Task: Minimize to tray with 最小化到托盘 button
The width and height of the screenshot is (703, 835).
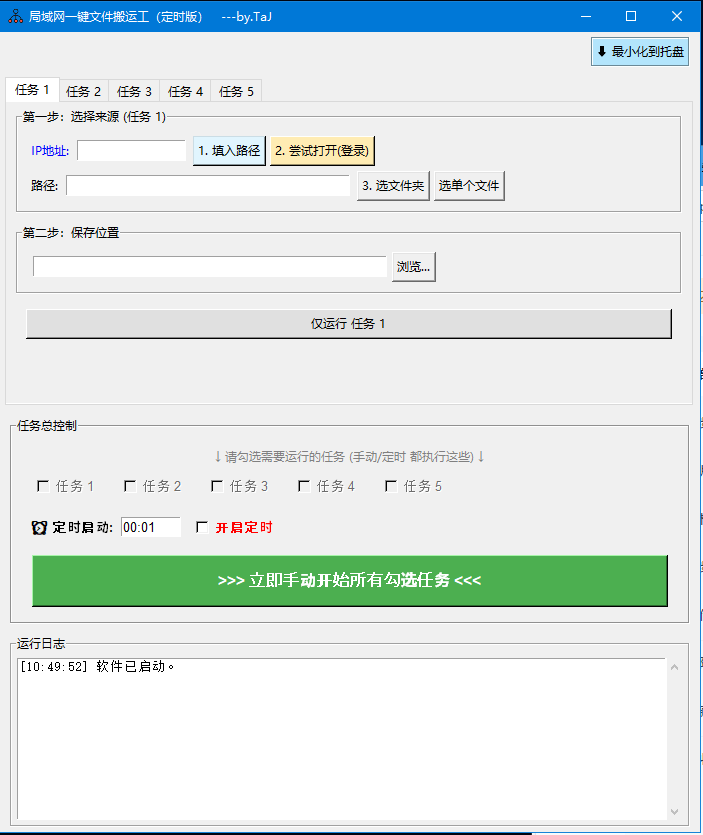Action: [640, 52]
